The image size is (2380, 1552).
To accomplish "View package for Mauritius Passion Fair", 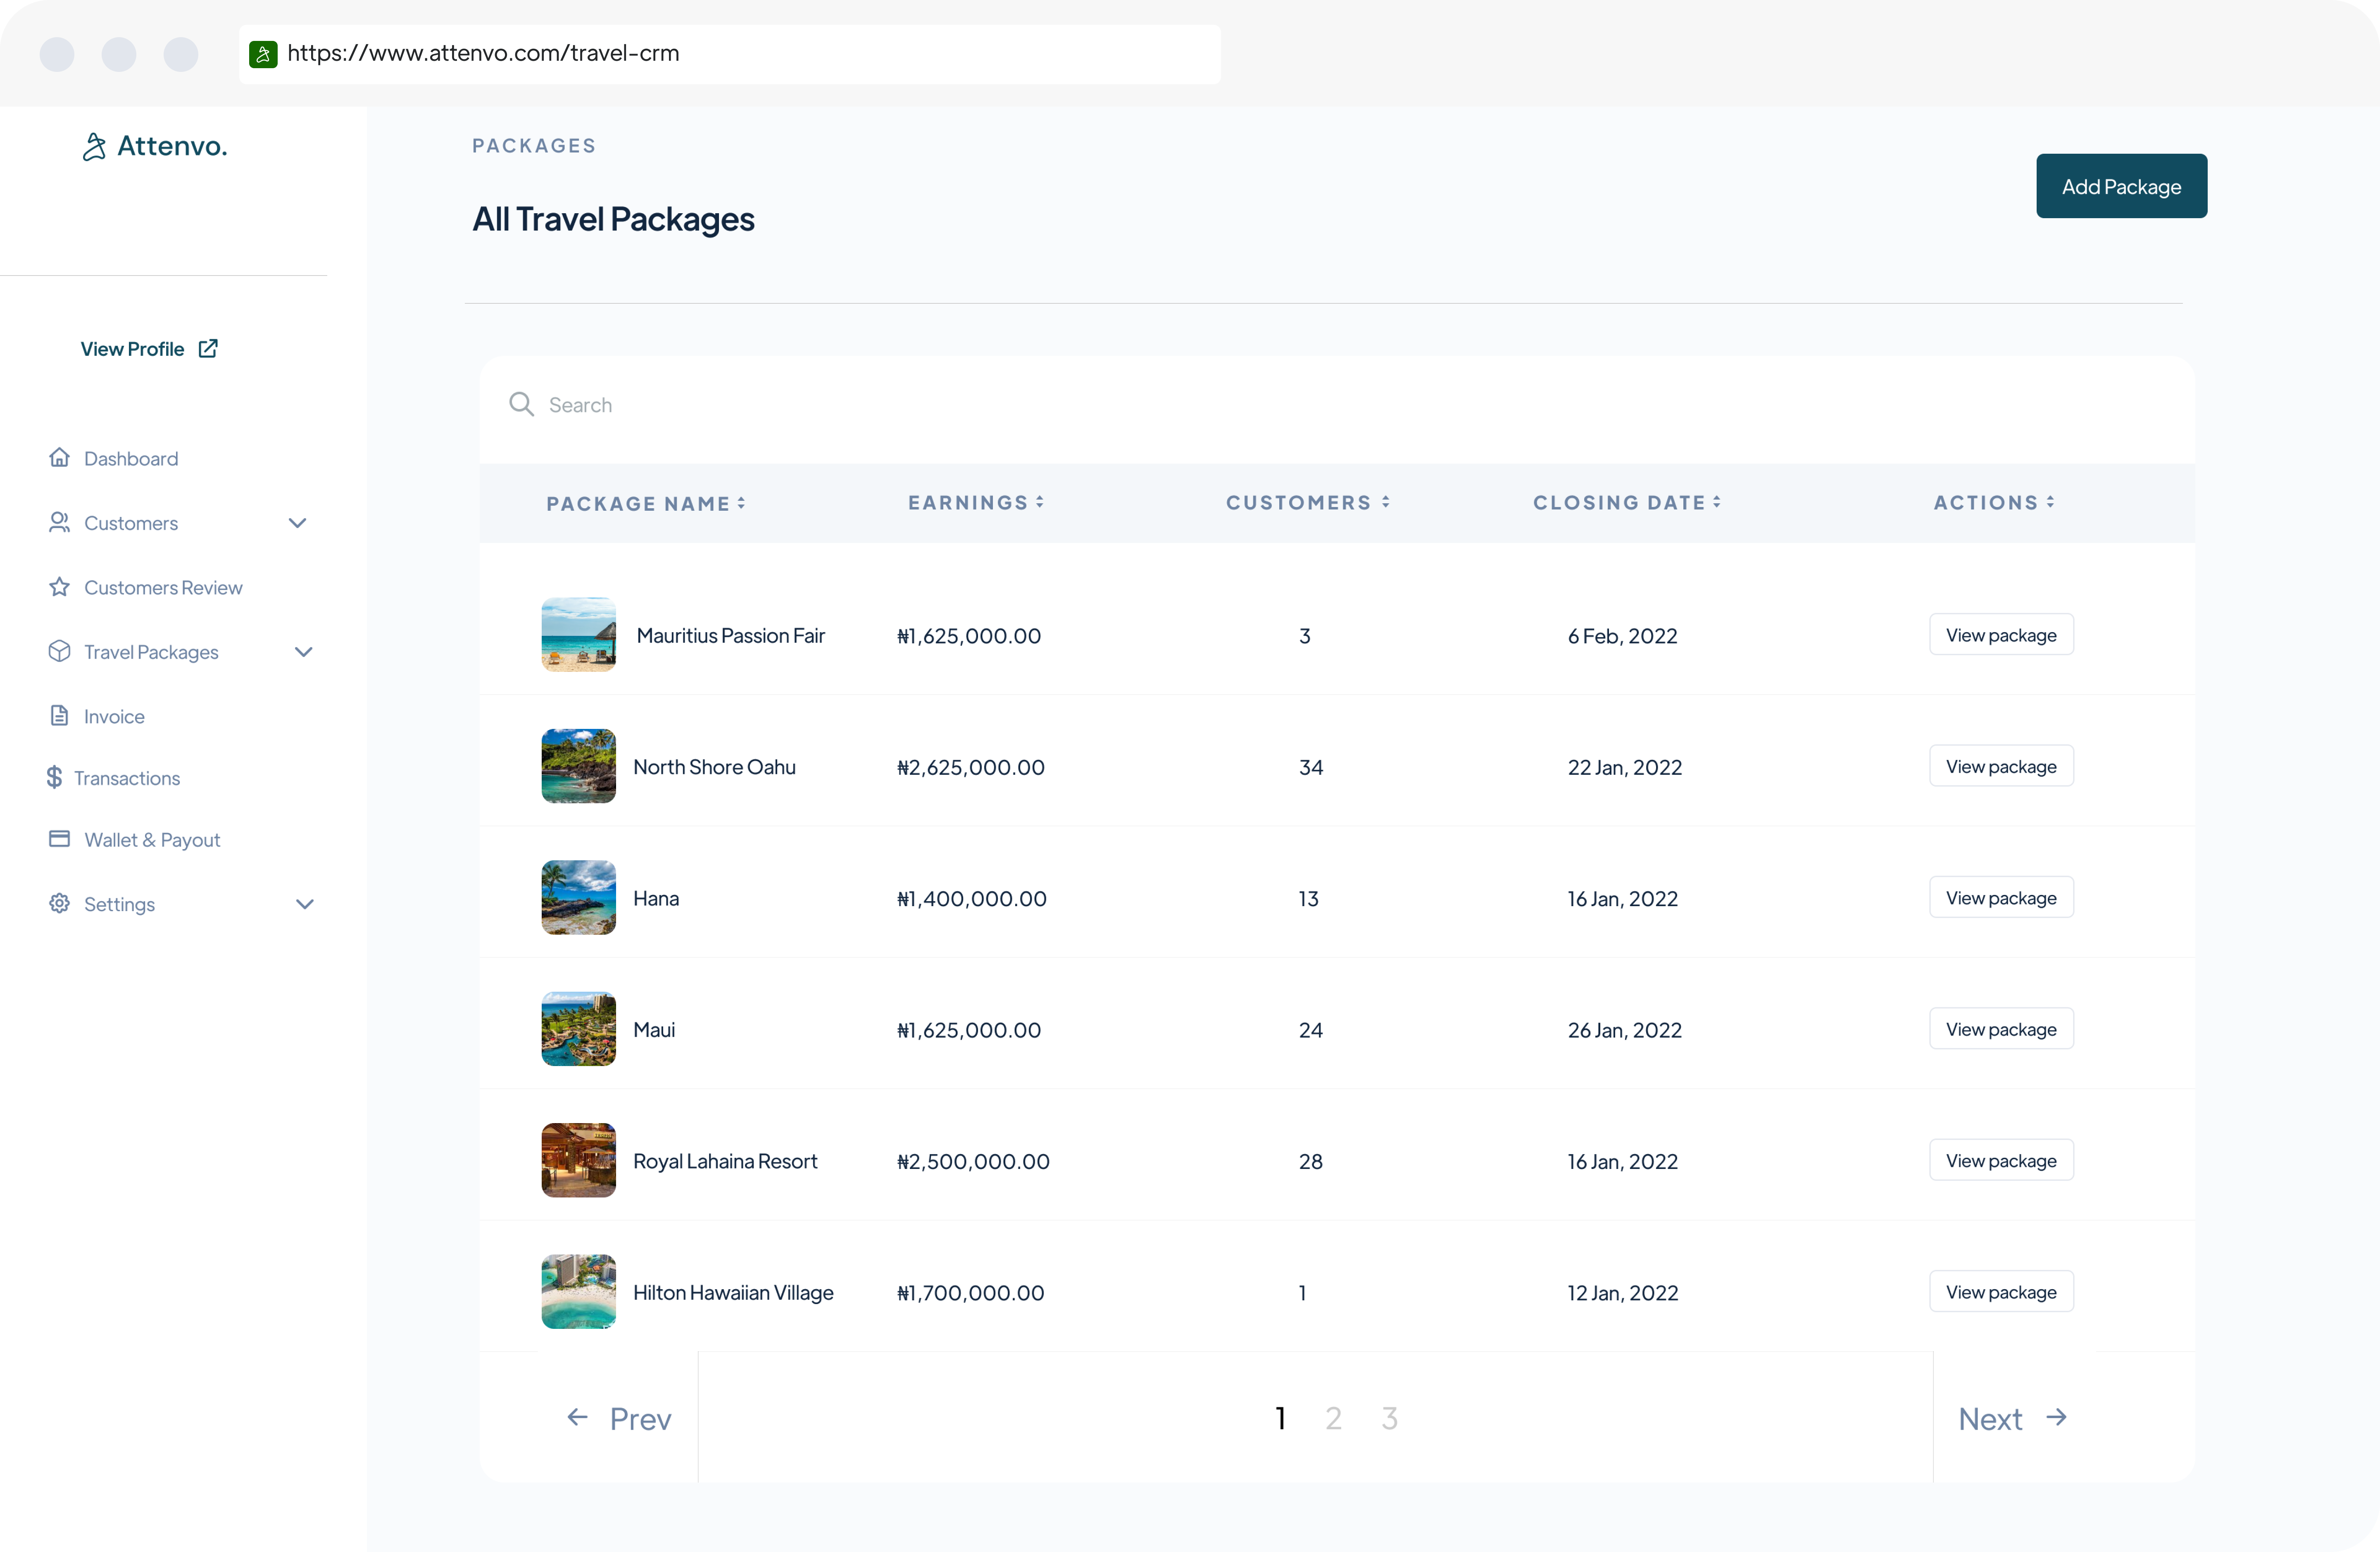I will 2001,635.
